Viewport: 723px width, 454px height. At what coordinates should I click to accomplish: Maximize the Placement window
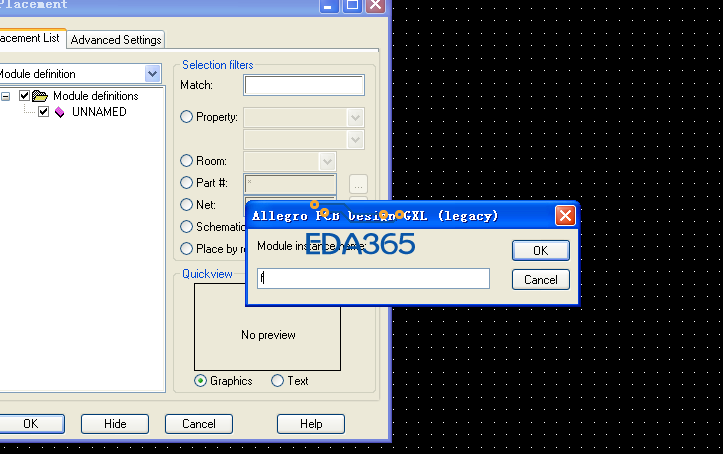353,6
